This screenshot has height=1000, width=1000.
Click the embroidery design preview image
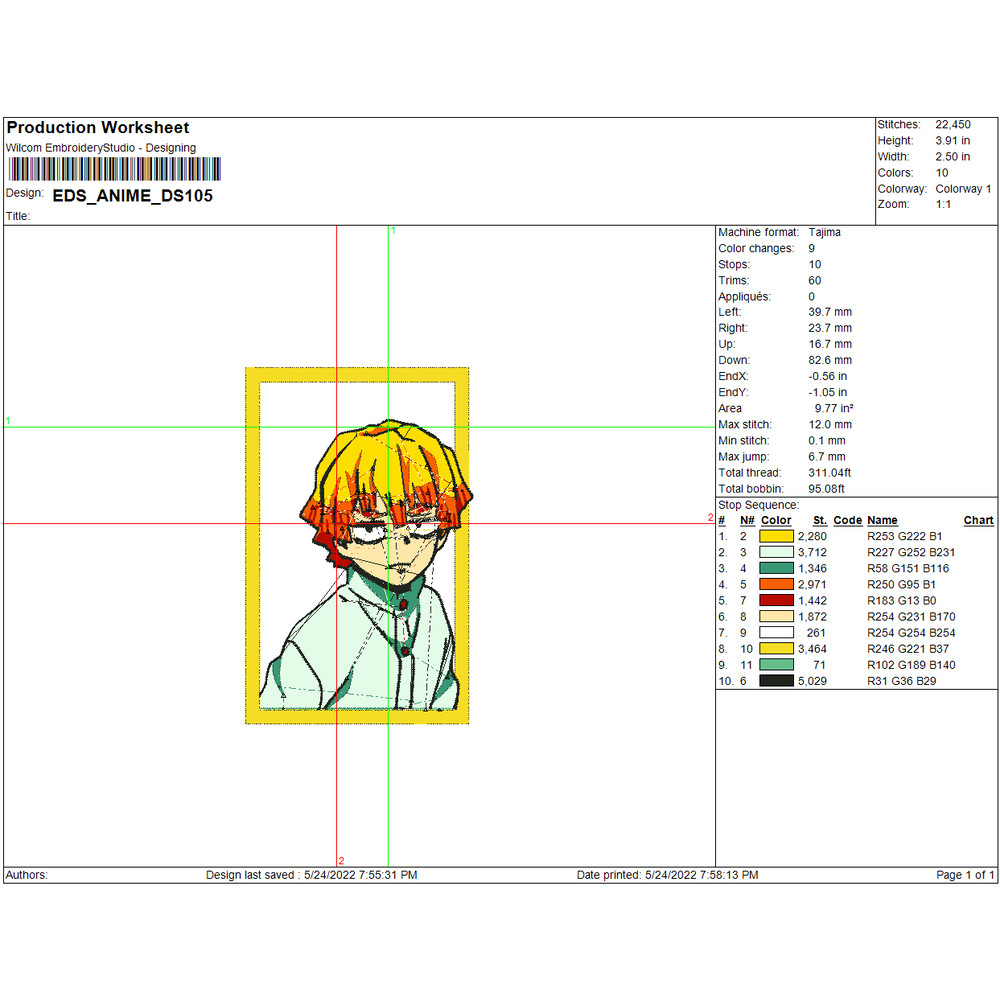tap(357, 545)
